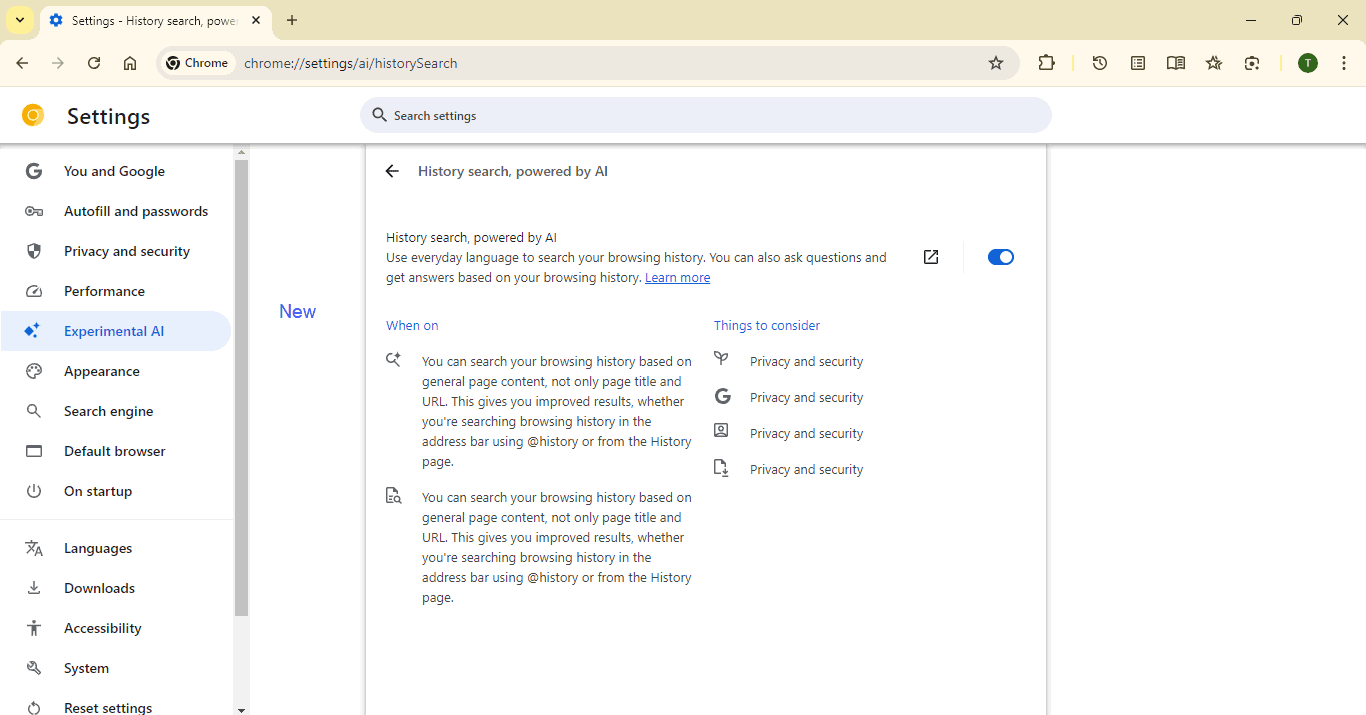This screenshot has width=1366, height=715.
Task: Click the accessibility person icon
Action: tap(34, 628)
